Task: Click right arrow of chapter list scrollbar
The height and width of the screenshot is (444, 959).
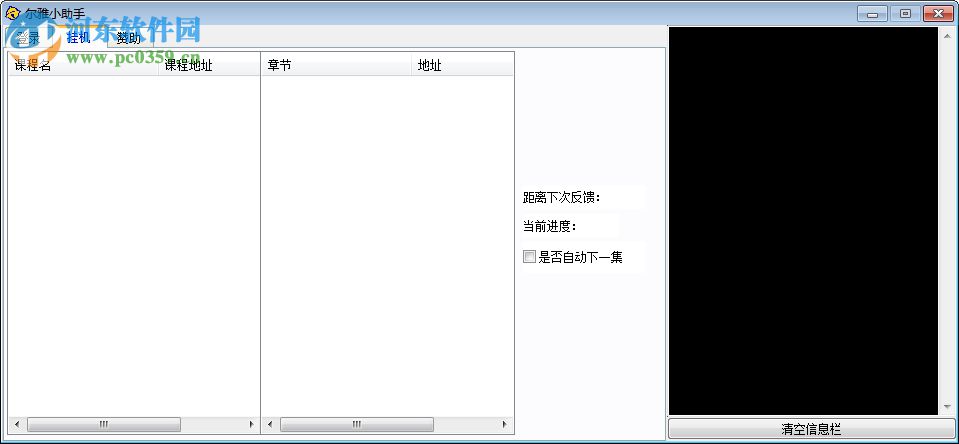Action: tap(505, 424)
